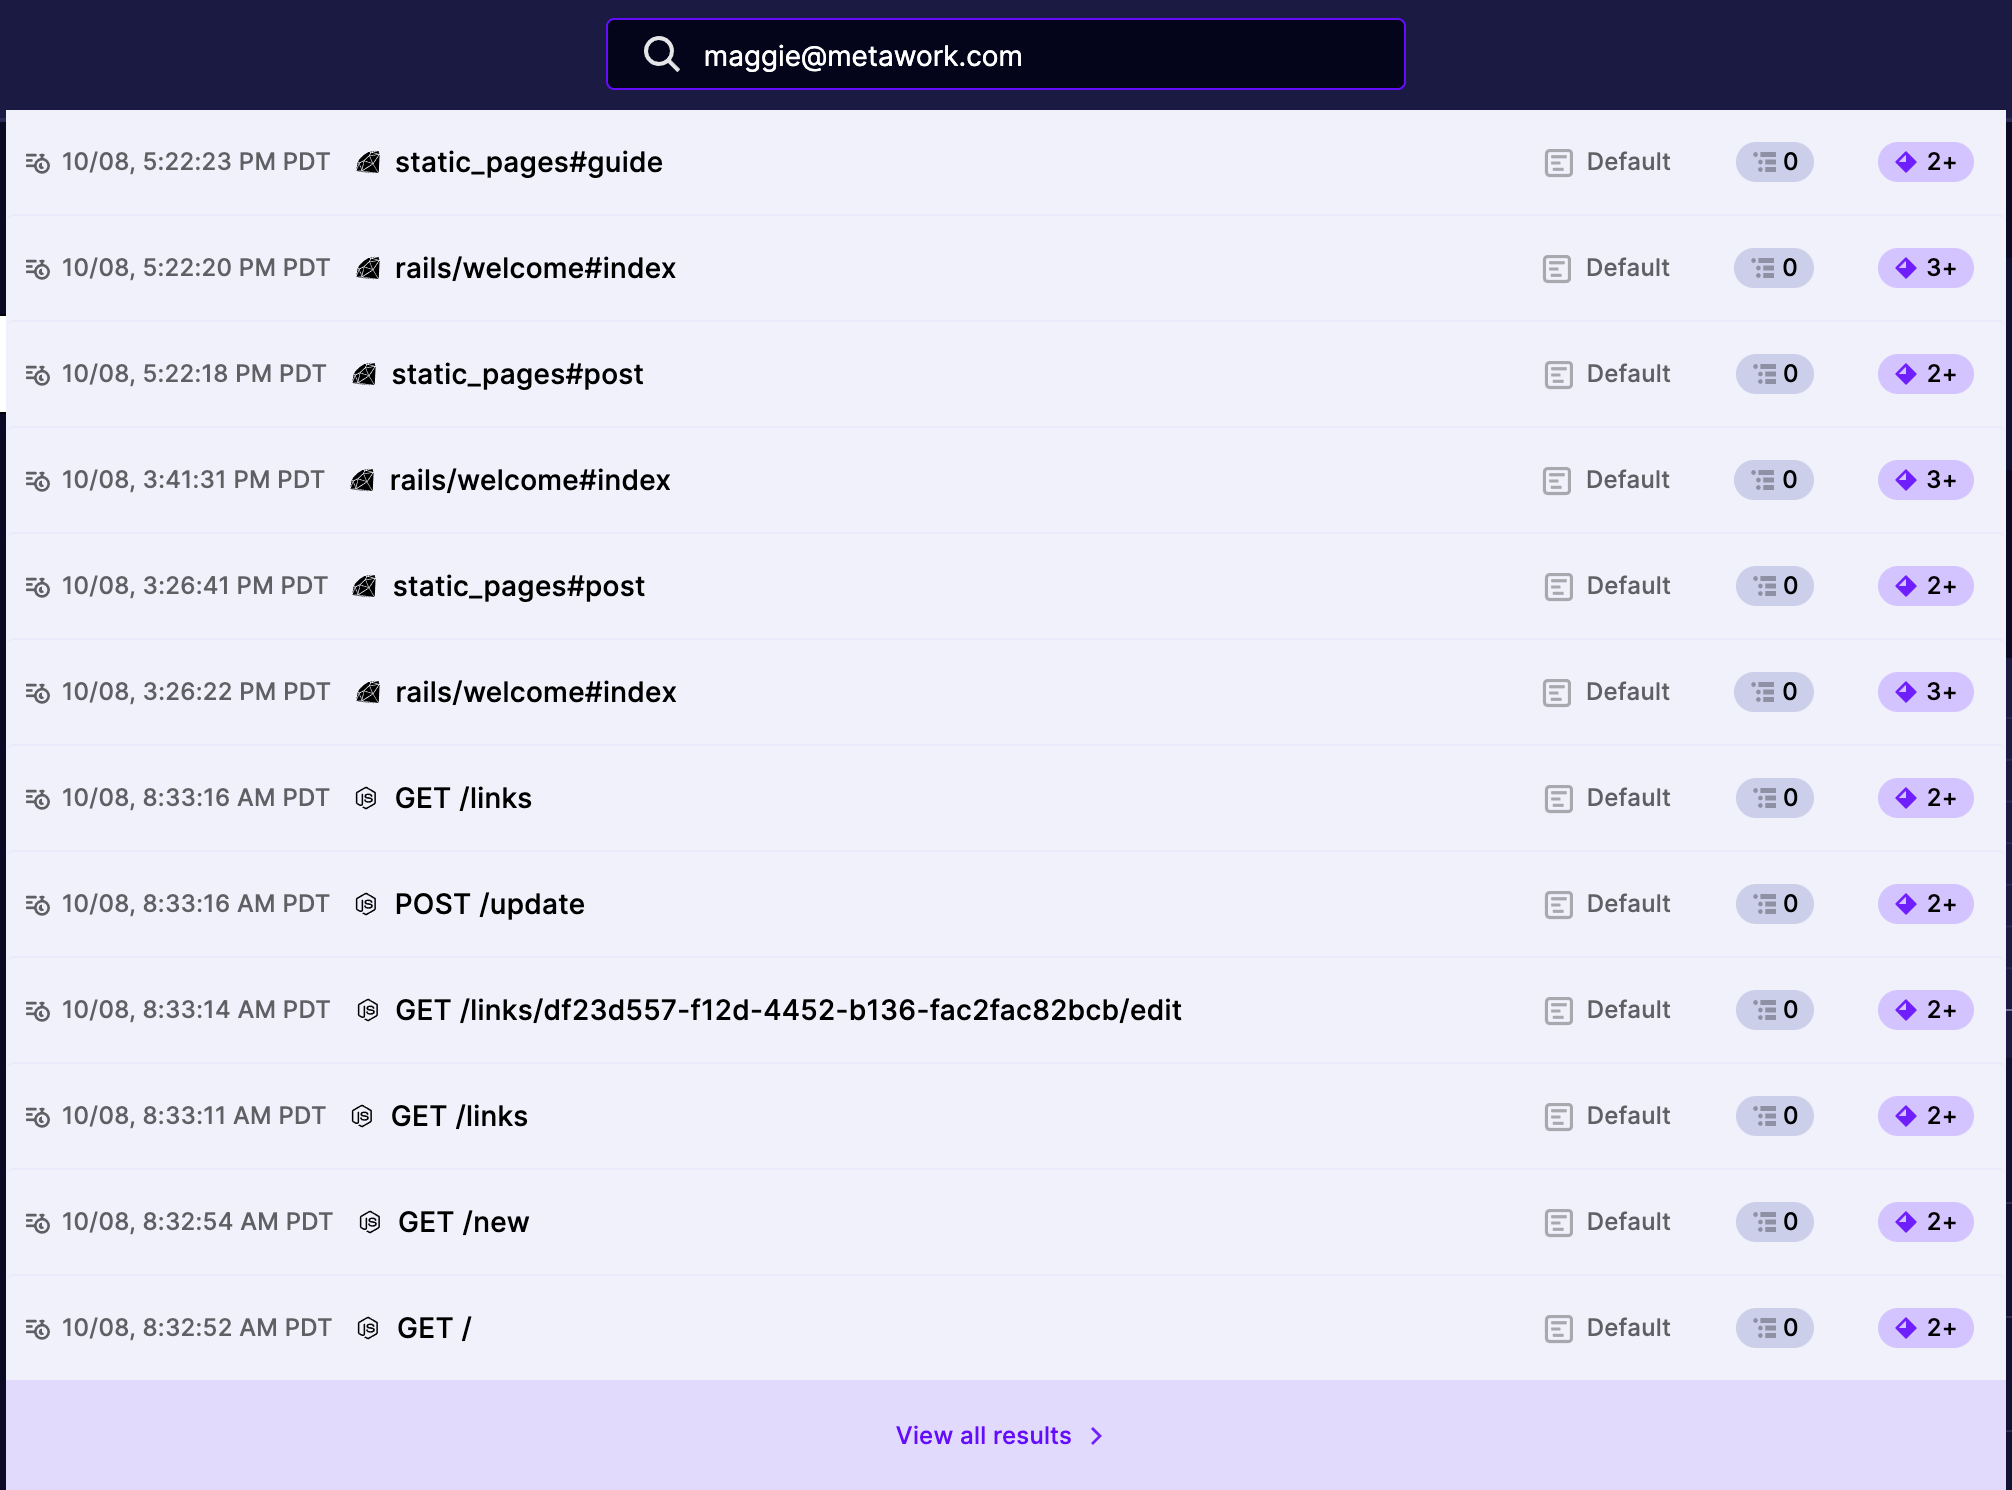This screenshot has height=1490, width=2012.
Task: Open the 5:22:18 PM static_pages#post trace
Action: click(517, 374)
